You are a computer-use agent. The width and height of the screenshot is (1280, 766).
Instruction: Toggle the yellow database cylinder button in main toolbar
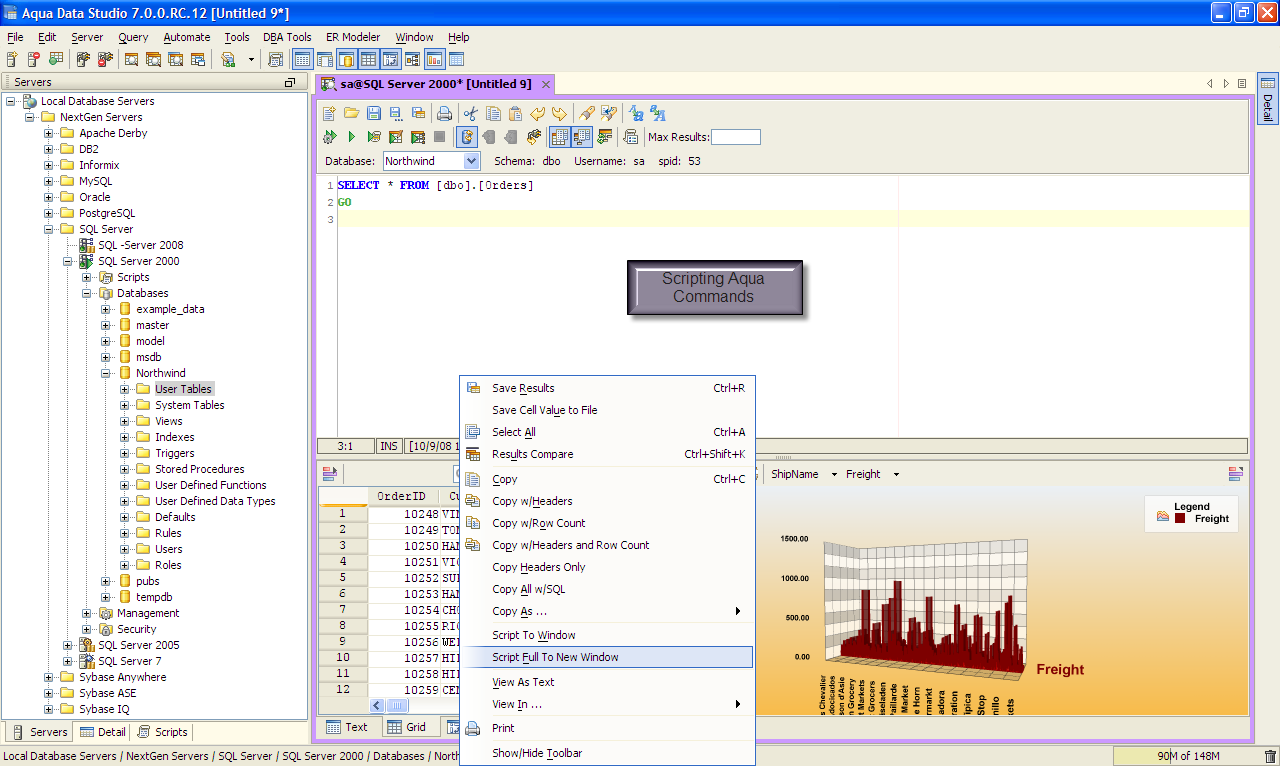pos(346,60)
